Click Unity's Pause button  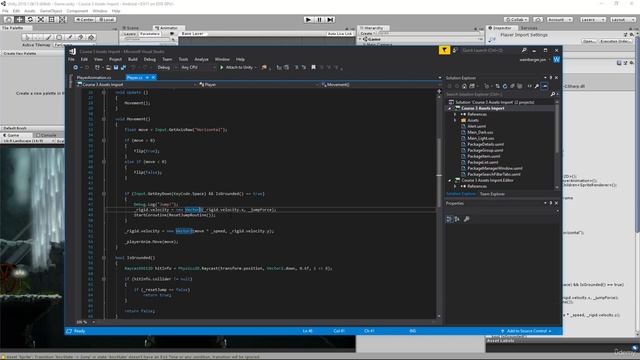coord(320,19)
